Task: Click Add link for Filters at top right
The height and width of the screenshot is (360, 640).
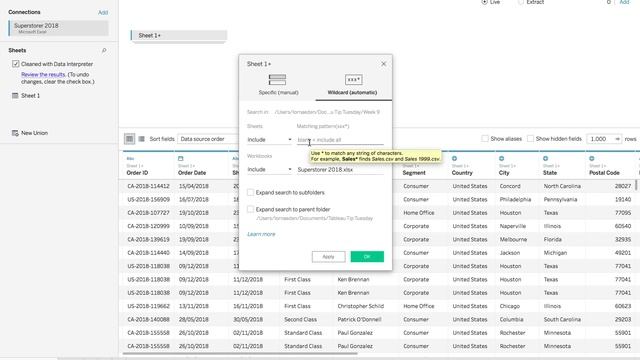Action: [624, 2]
